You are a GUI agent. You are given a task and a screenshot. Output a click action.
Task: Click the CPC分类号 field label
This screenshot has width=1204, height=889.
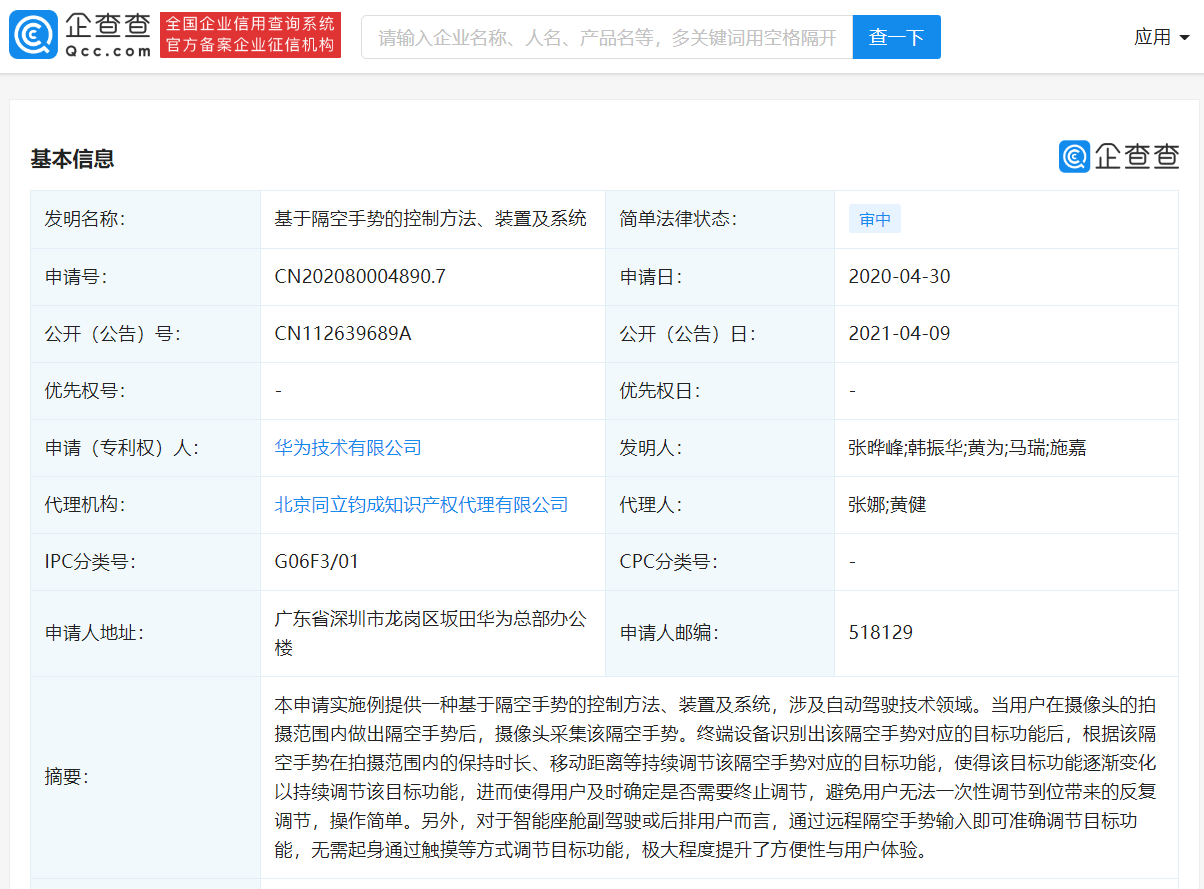tap(669, 562)
